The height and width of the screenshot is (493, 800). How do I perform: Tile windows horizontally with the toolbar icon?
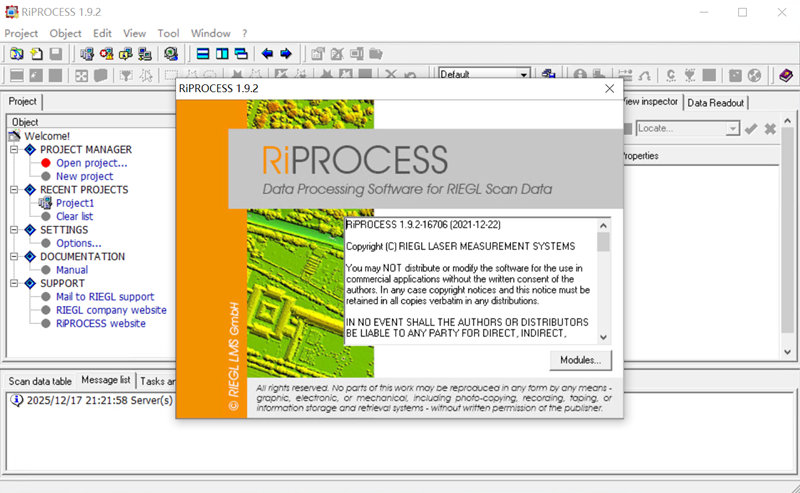point(203,54)
